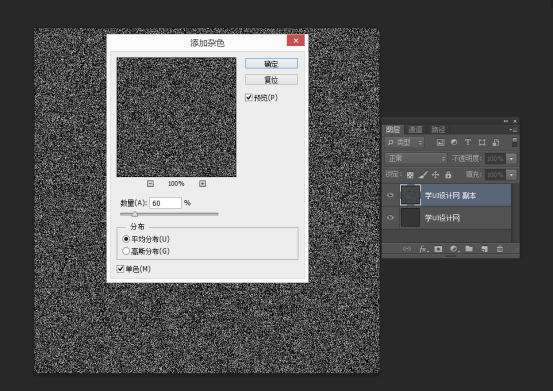Click the 数量(A) amount input field
Image resolution: width=554 pixels, height=391 pixels.
click(165, 203)
